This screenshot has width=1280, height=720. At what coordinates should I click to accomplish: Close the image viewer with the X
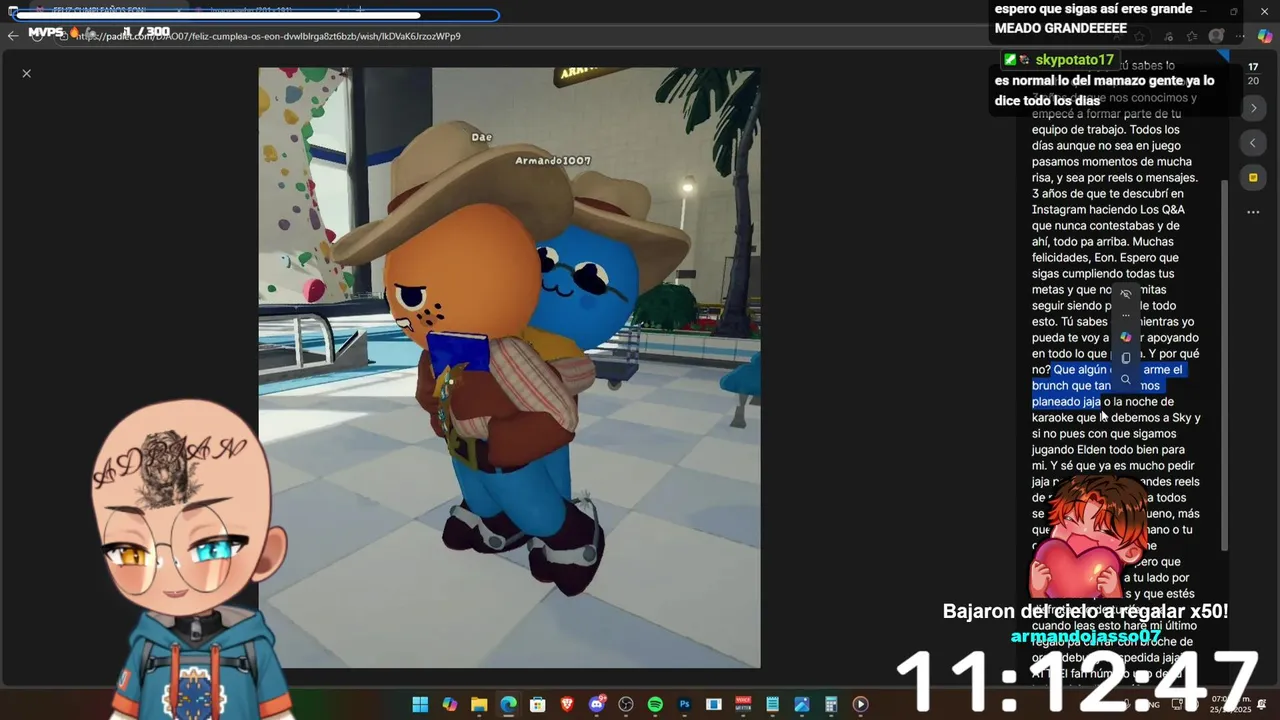[x=27, y=73]
